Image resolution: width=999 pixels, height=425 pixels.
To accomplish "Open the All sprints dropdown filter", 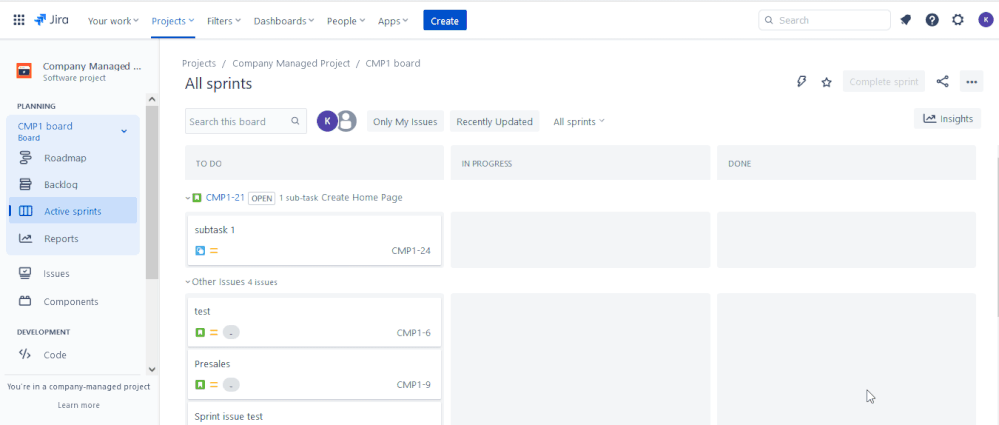I will point(579,122).
